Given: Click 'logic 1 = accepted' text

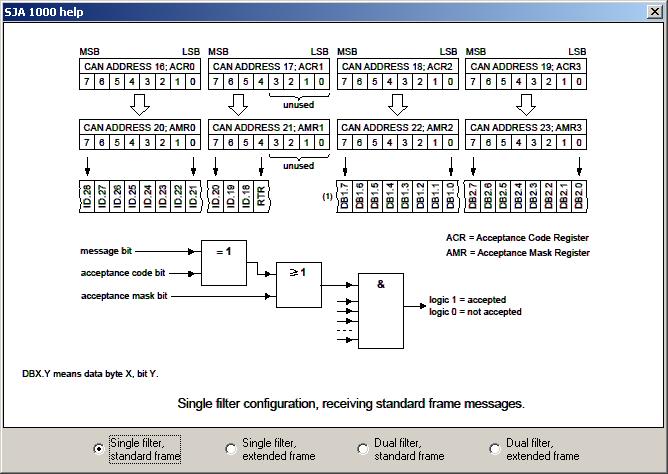Looking at the screenshot, I should tap(467, 300).
